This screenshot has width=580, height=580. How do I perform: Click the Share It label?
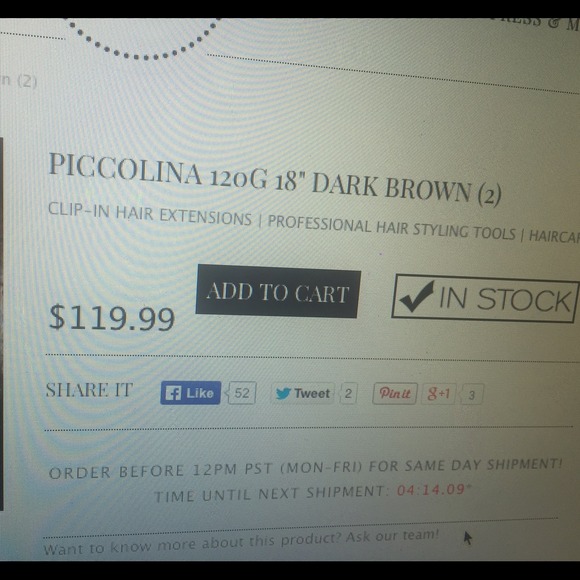(x=89, y=390)
